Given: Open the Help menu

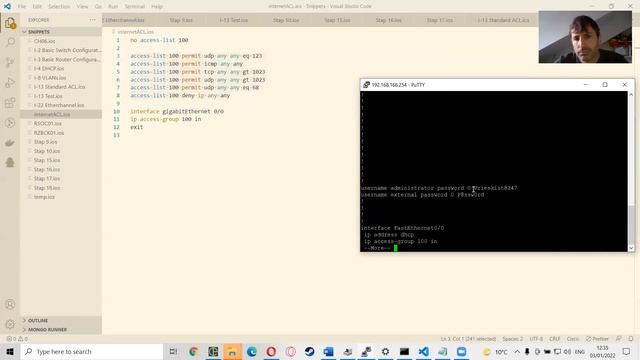Looking at the screenshot, I should 157,7.
